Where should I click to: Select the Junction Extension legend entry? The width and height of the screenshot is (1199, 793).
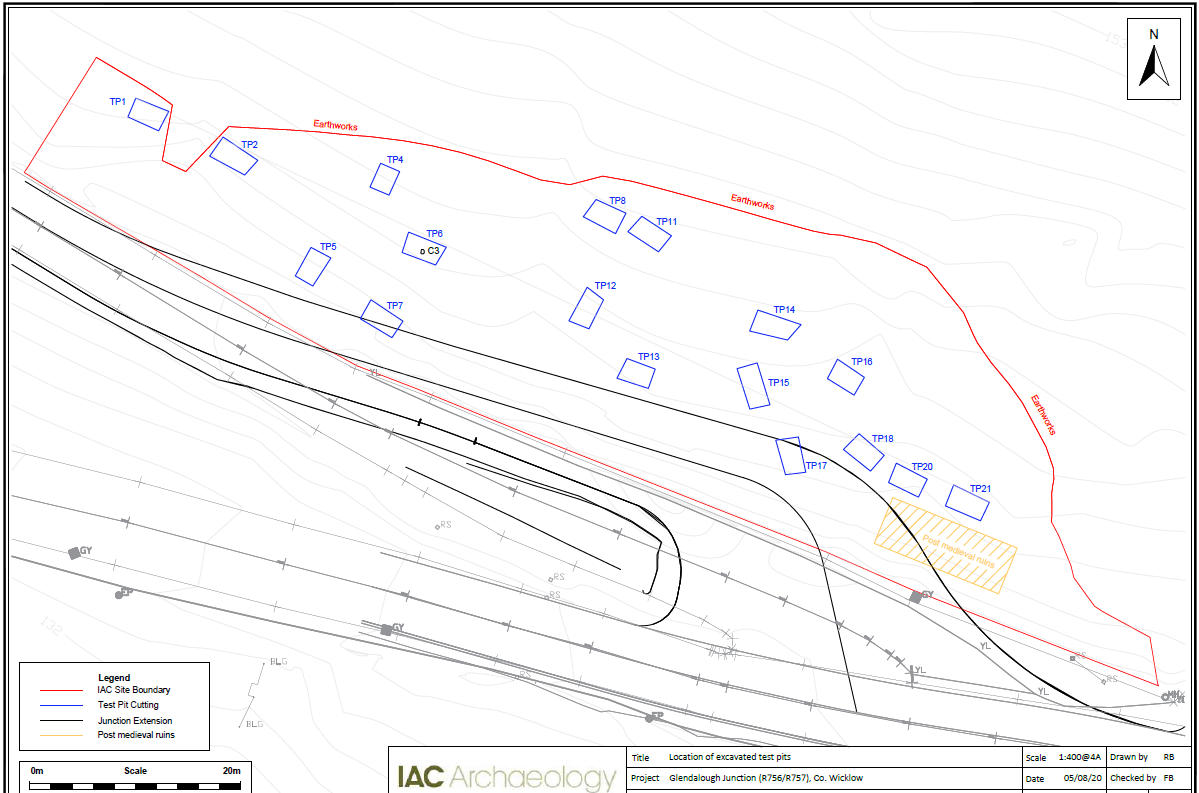(x=134, y=720)
